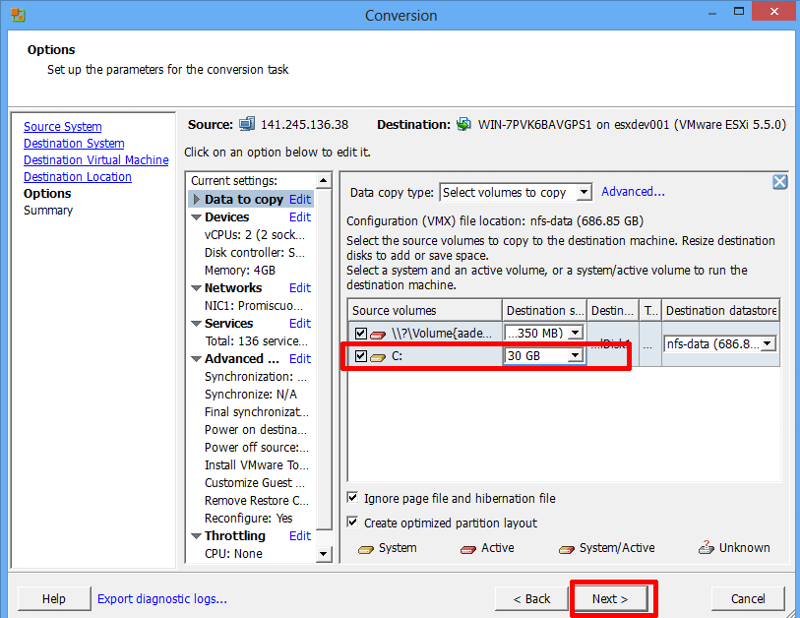Open Advanced data copy options
Viewport: 800px width, 618px height.
[633, 192]
